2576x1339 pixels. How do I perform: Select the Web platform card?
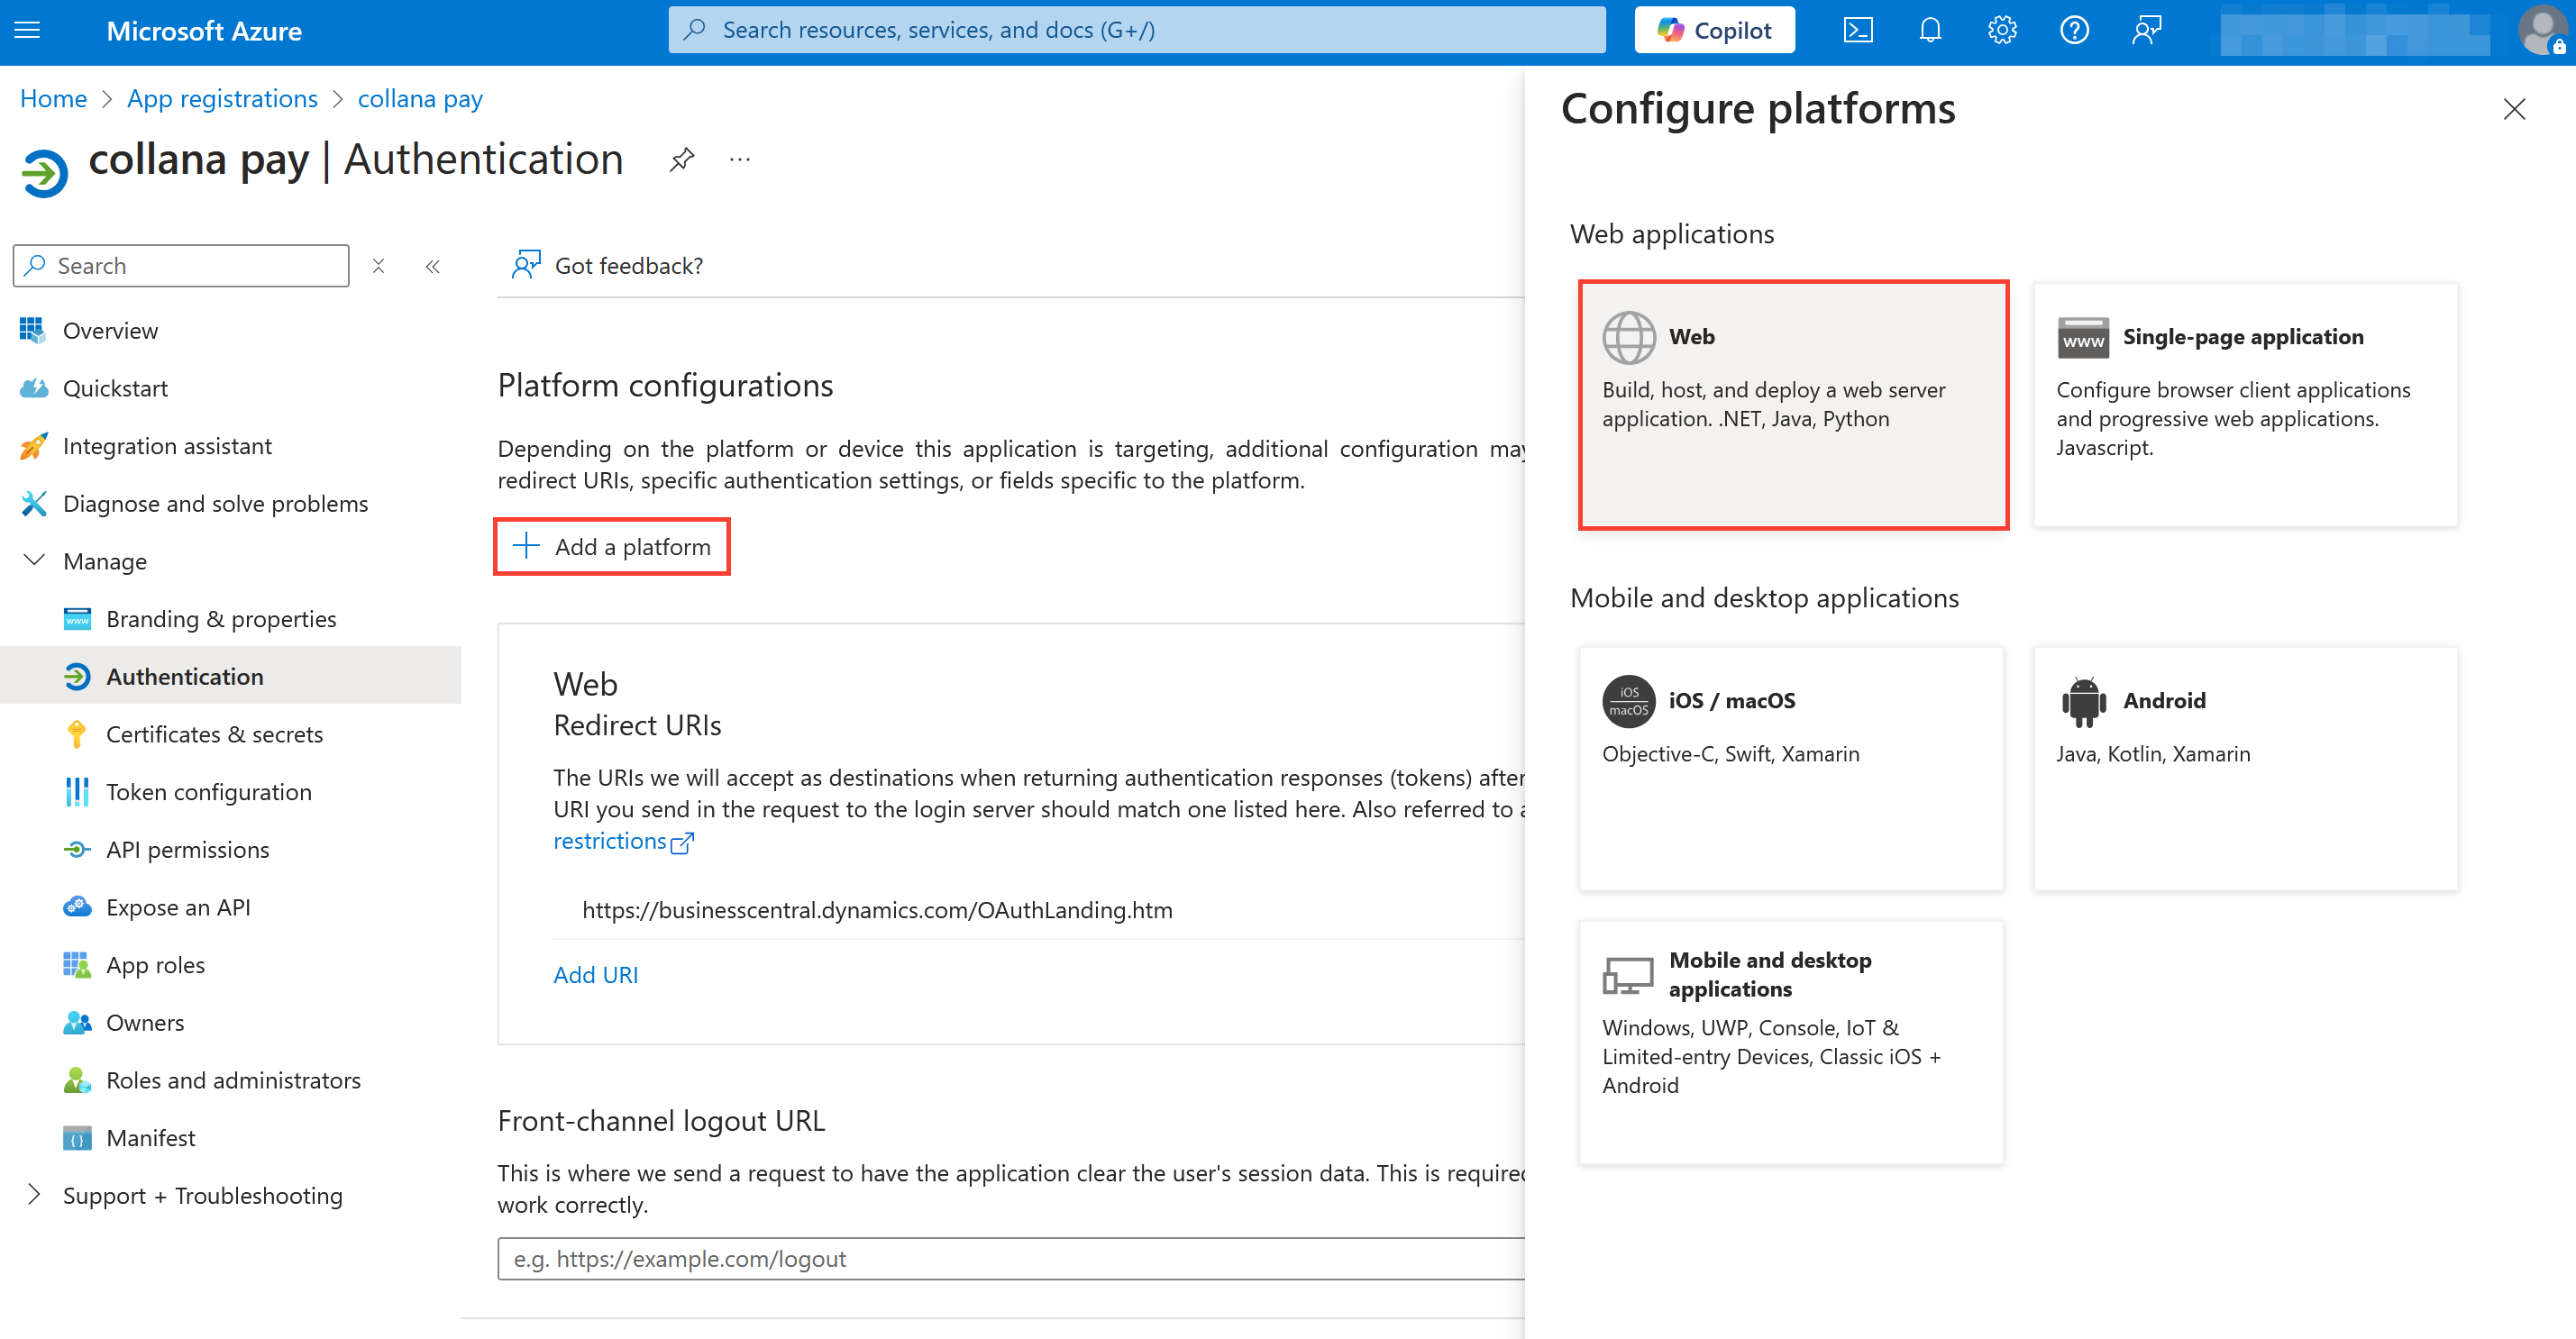tap(1793, 404)
